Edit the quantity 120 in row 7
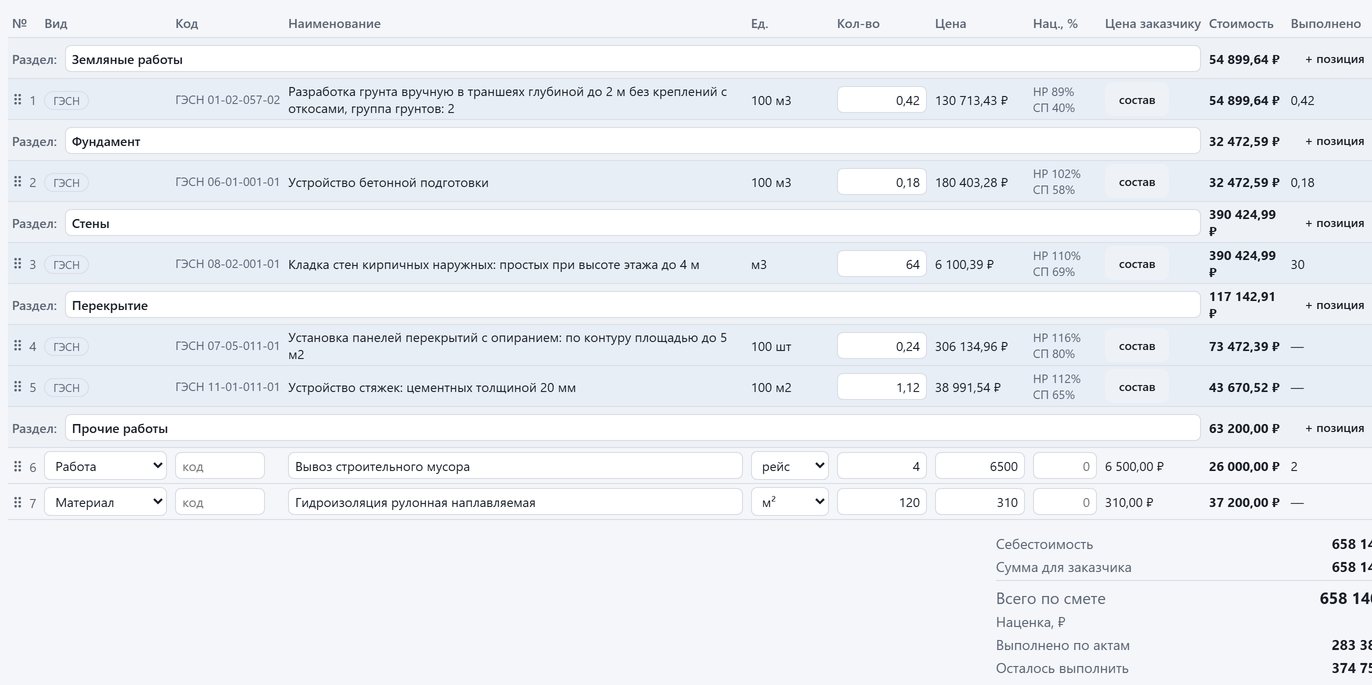The height and width of the screenshot is (685, 1372). point(882,502)
